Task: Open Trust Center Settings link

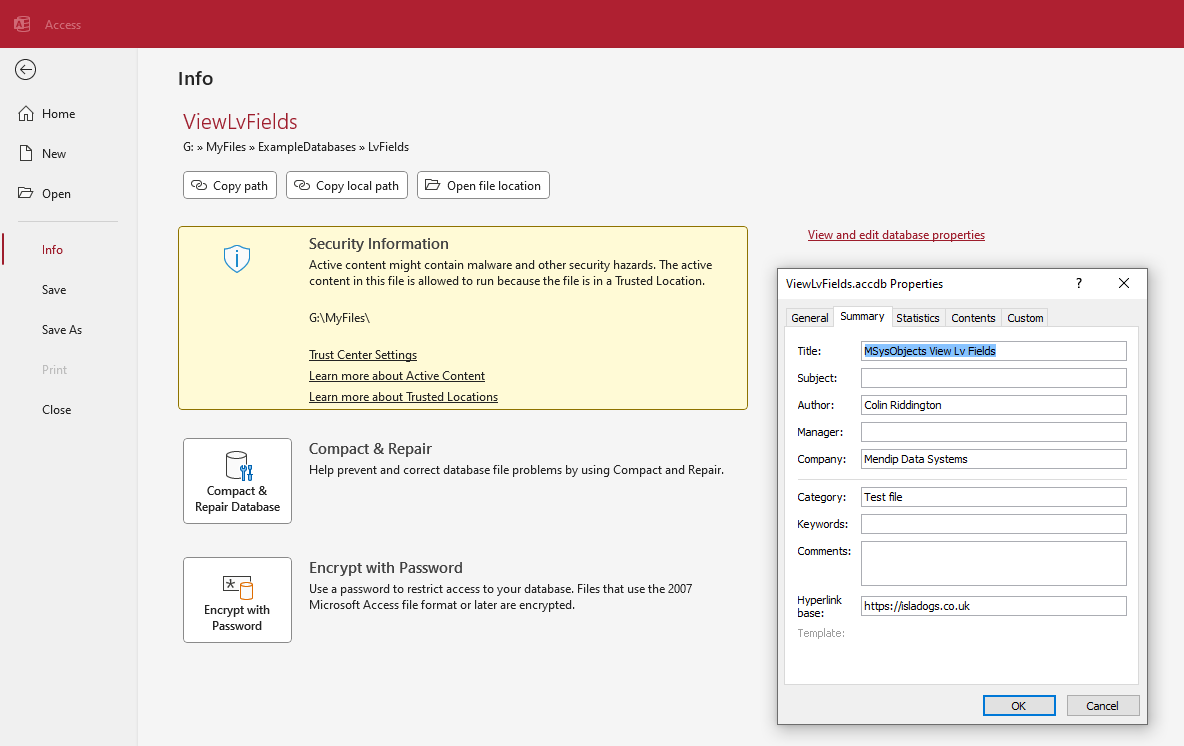Action: coord(362,355)
